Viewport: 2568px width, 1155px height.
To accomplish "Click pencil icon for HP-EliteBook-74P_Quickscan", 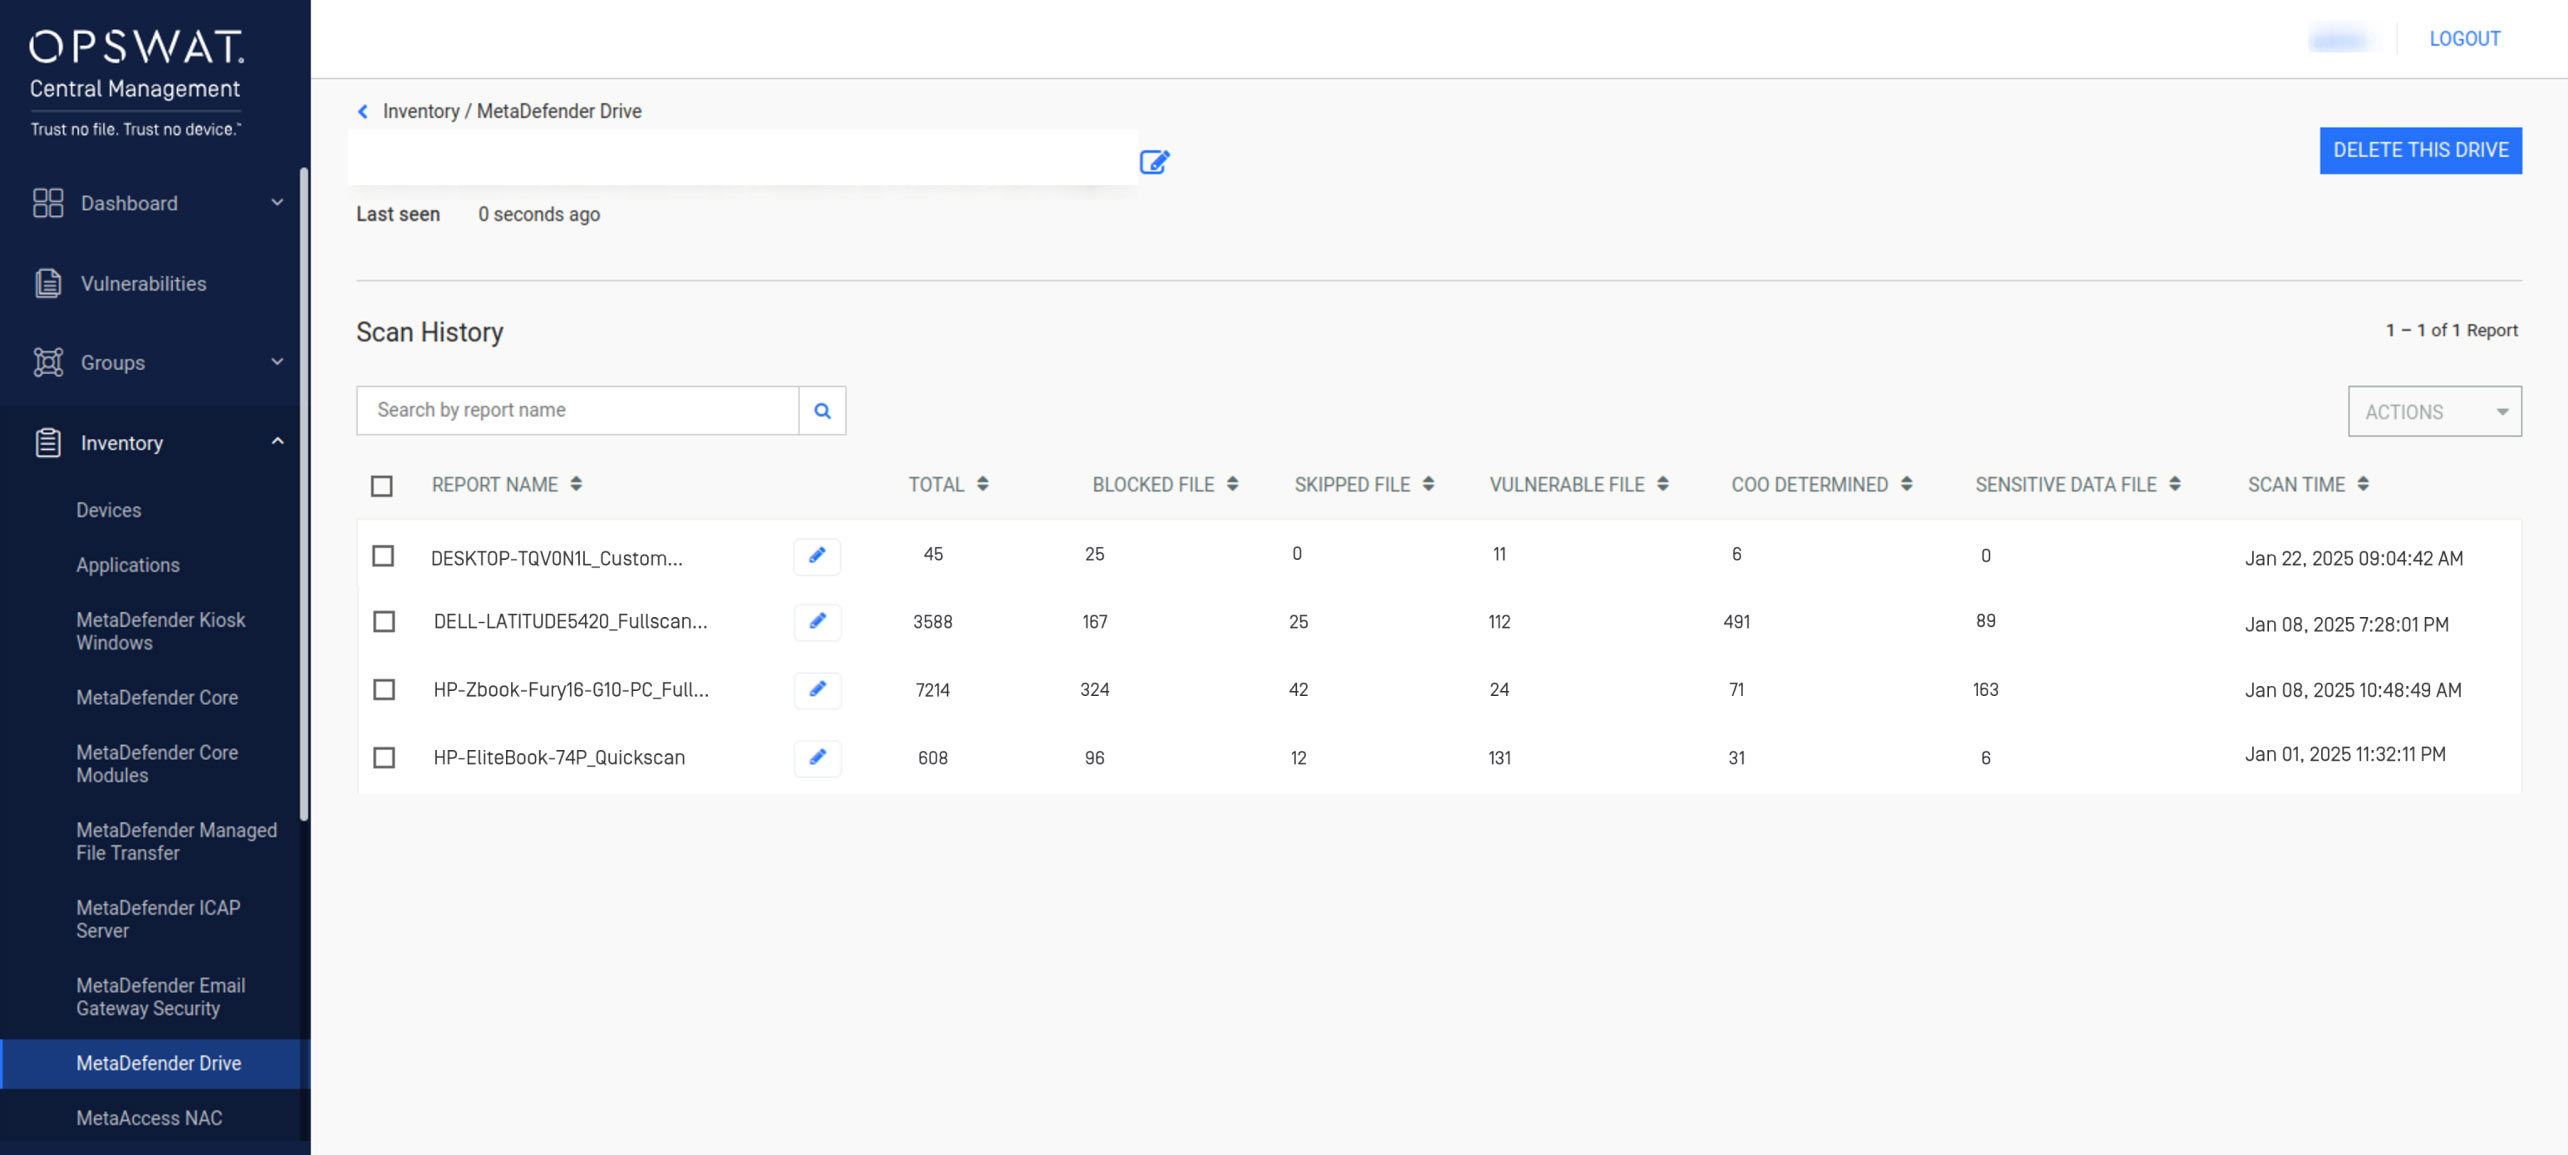I will pyautogui.click(x=817, y=758).
